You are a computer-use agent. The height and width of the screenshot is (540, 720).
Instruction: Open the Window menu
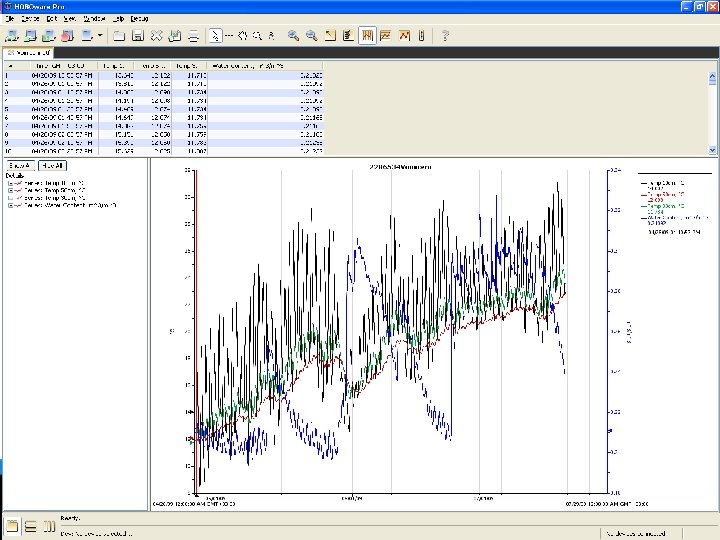95,18
